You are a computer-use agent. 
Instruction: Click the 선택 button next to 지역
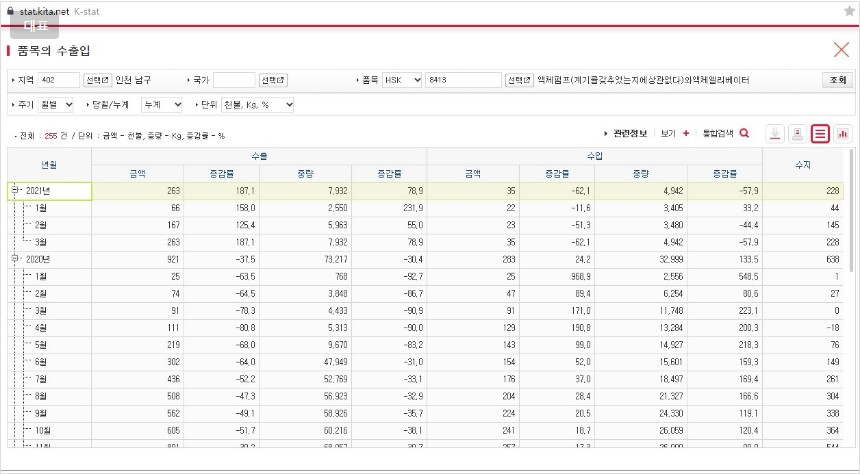pos(97,80)
